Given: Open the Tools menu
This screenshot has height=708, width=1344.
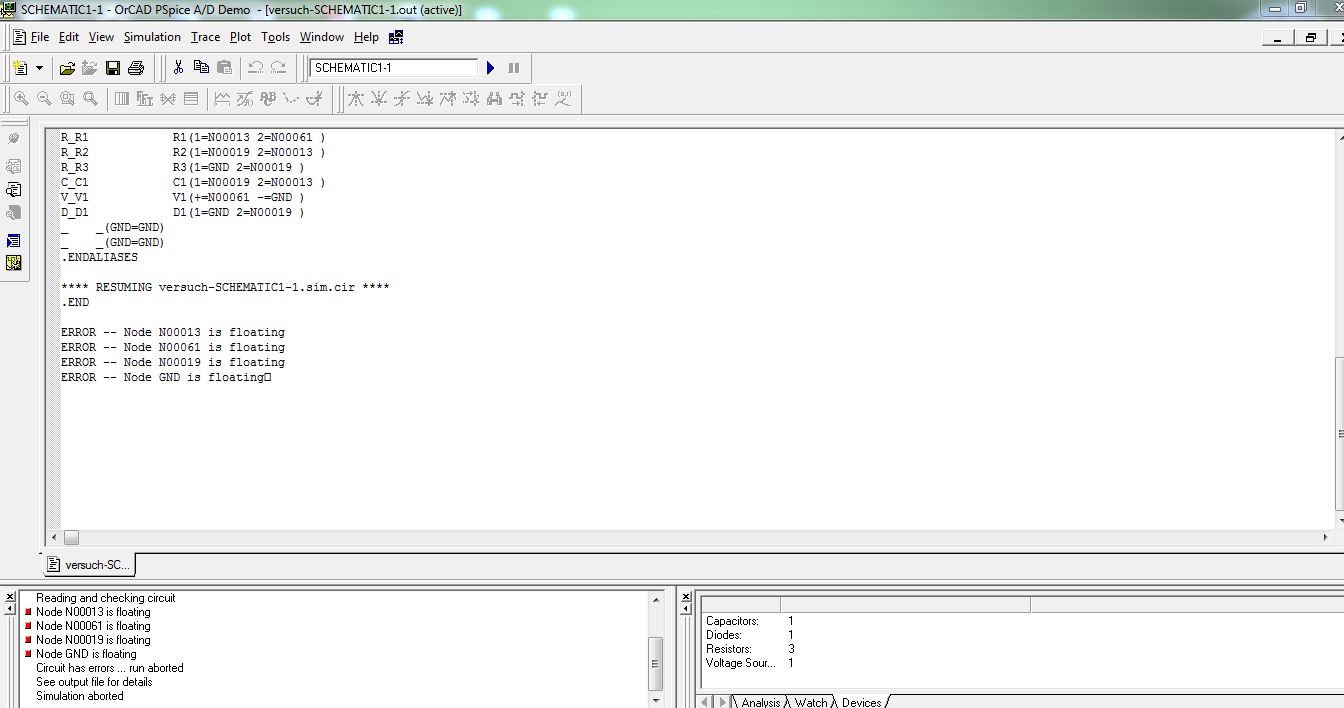Looking at the screenshot, I should [x=275, y=37].
